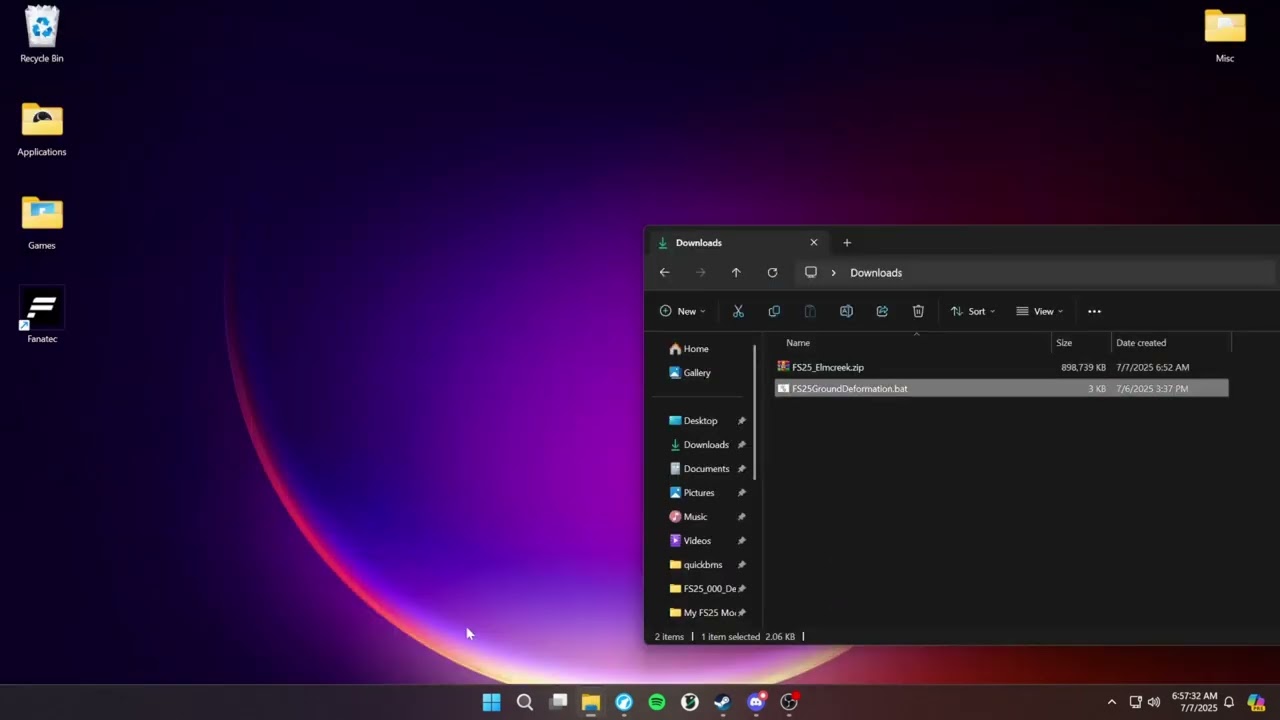
Task: Click Downloads in the address bar breadcrumb
Action: tap(876, 272)
